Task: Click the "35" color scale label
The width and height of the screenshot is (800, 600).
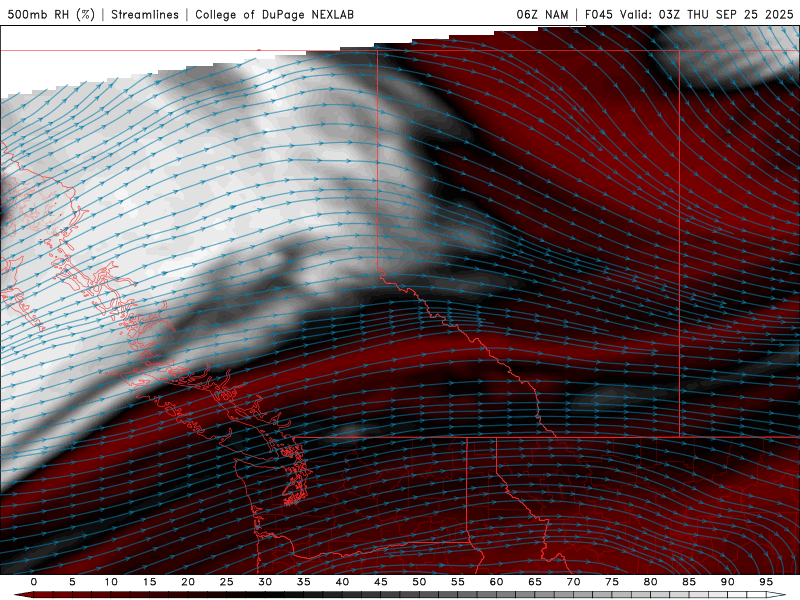Action: click(304, 582)
